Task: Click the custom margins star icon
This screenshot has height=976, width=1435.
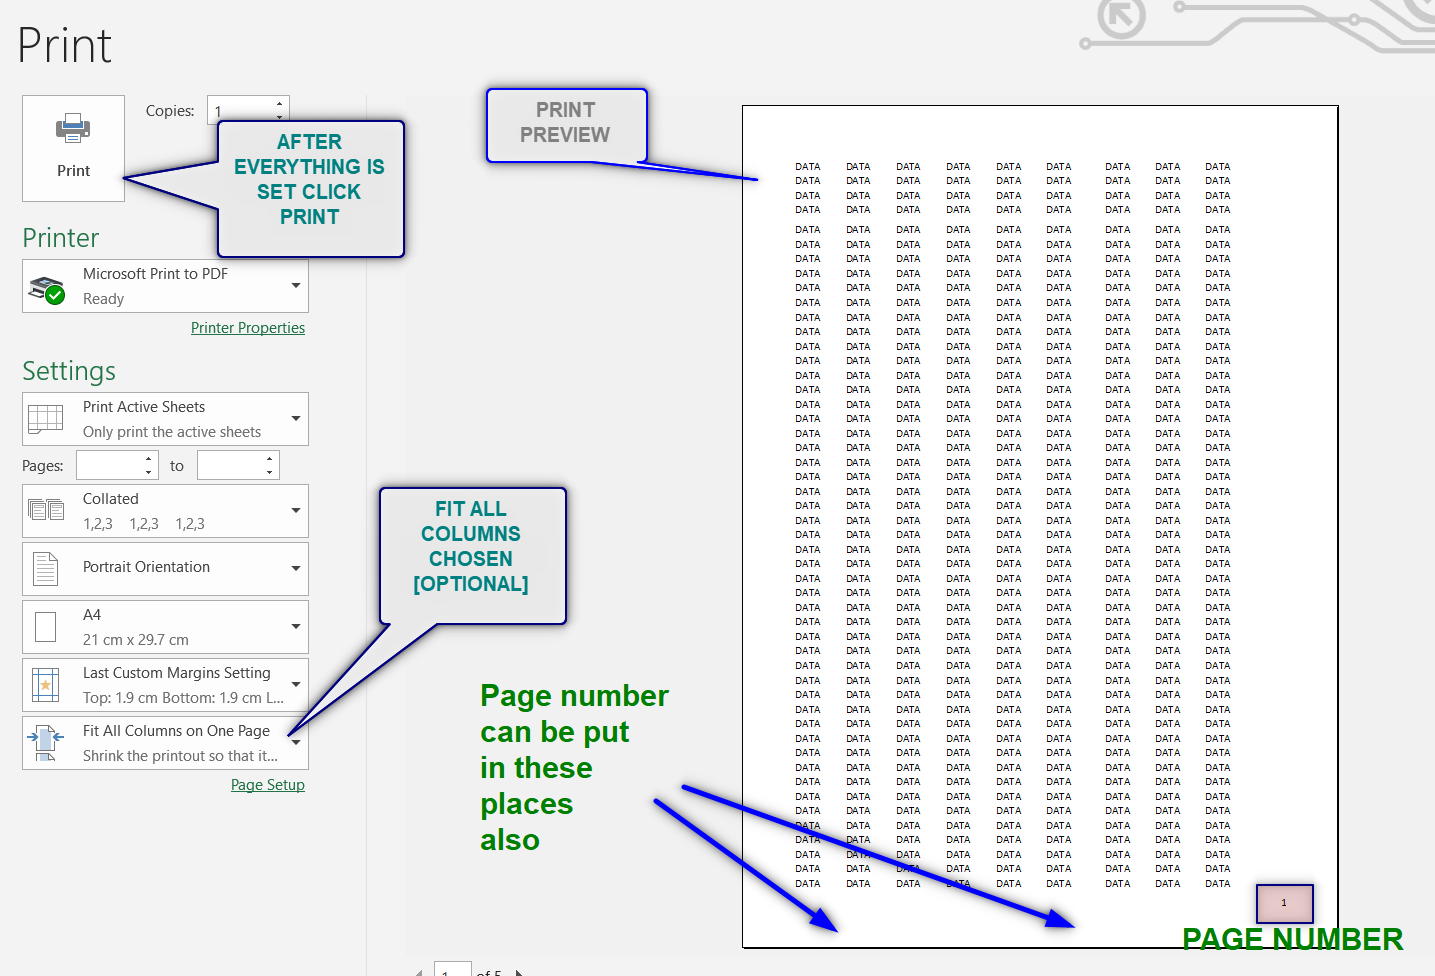Action: (x=46, y=685)
